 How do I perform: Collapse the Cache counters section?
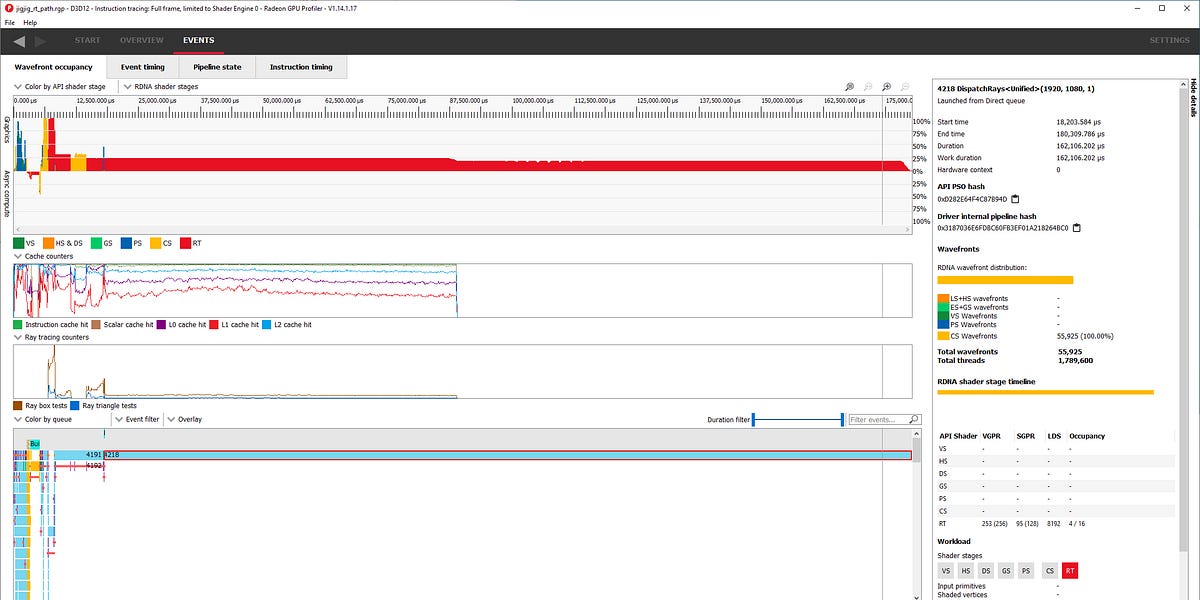tap(44, 257)
